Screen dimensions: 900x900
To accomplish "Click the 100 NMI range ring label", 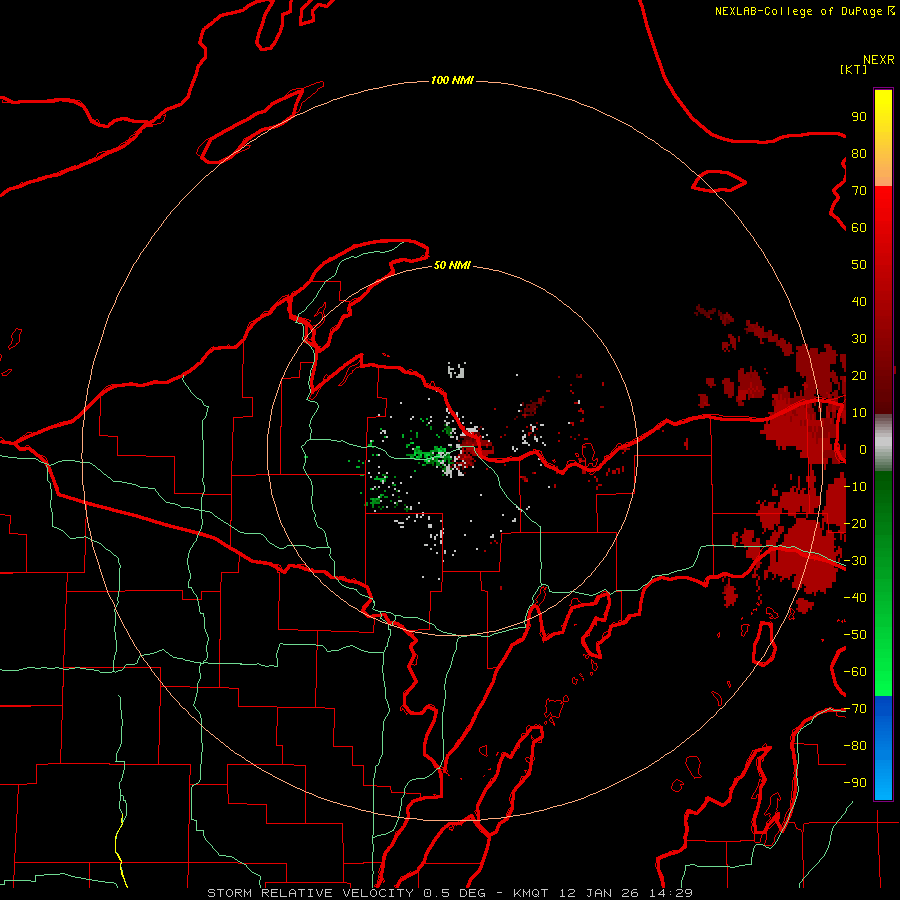I will pos(452,80).
